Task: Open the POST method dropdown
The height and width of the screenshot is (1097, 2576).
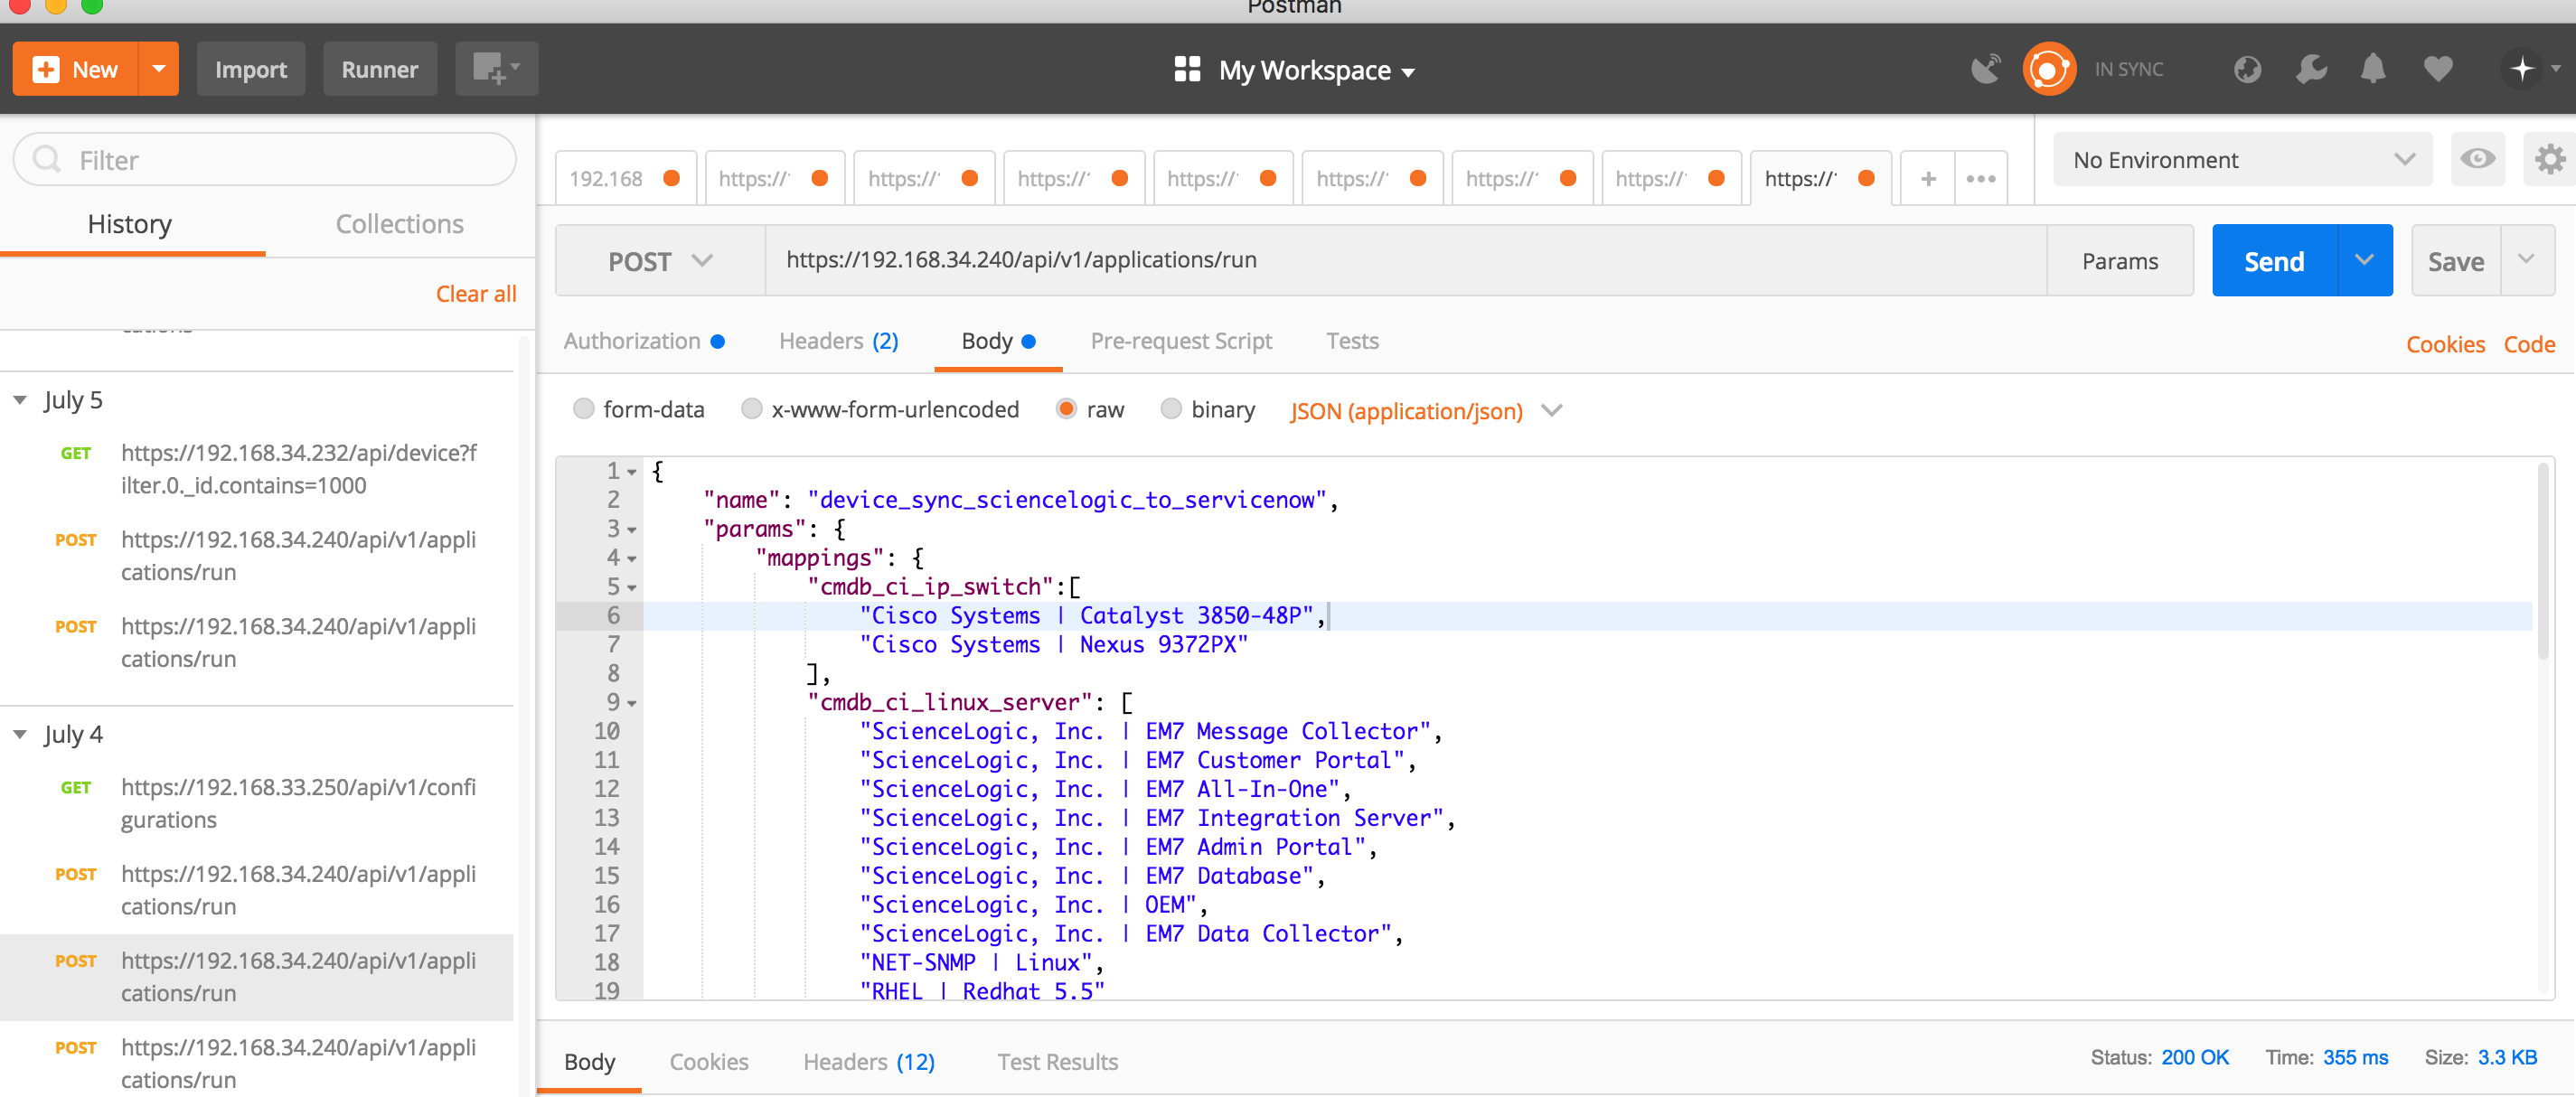Action: tap(660, 261)
